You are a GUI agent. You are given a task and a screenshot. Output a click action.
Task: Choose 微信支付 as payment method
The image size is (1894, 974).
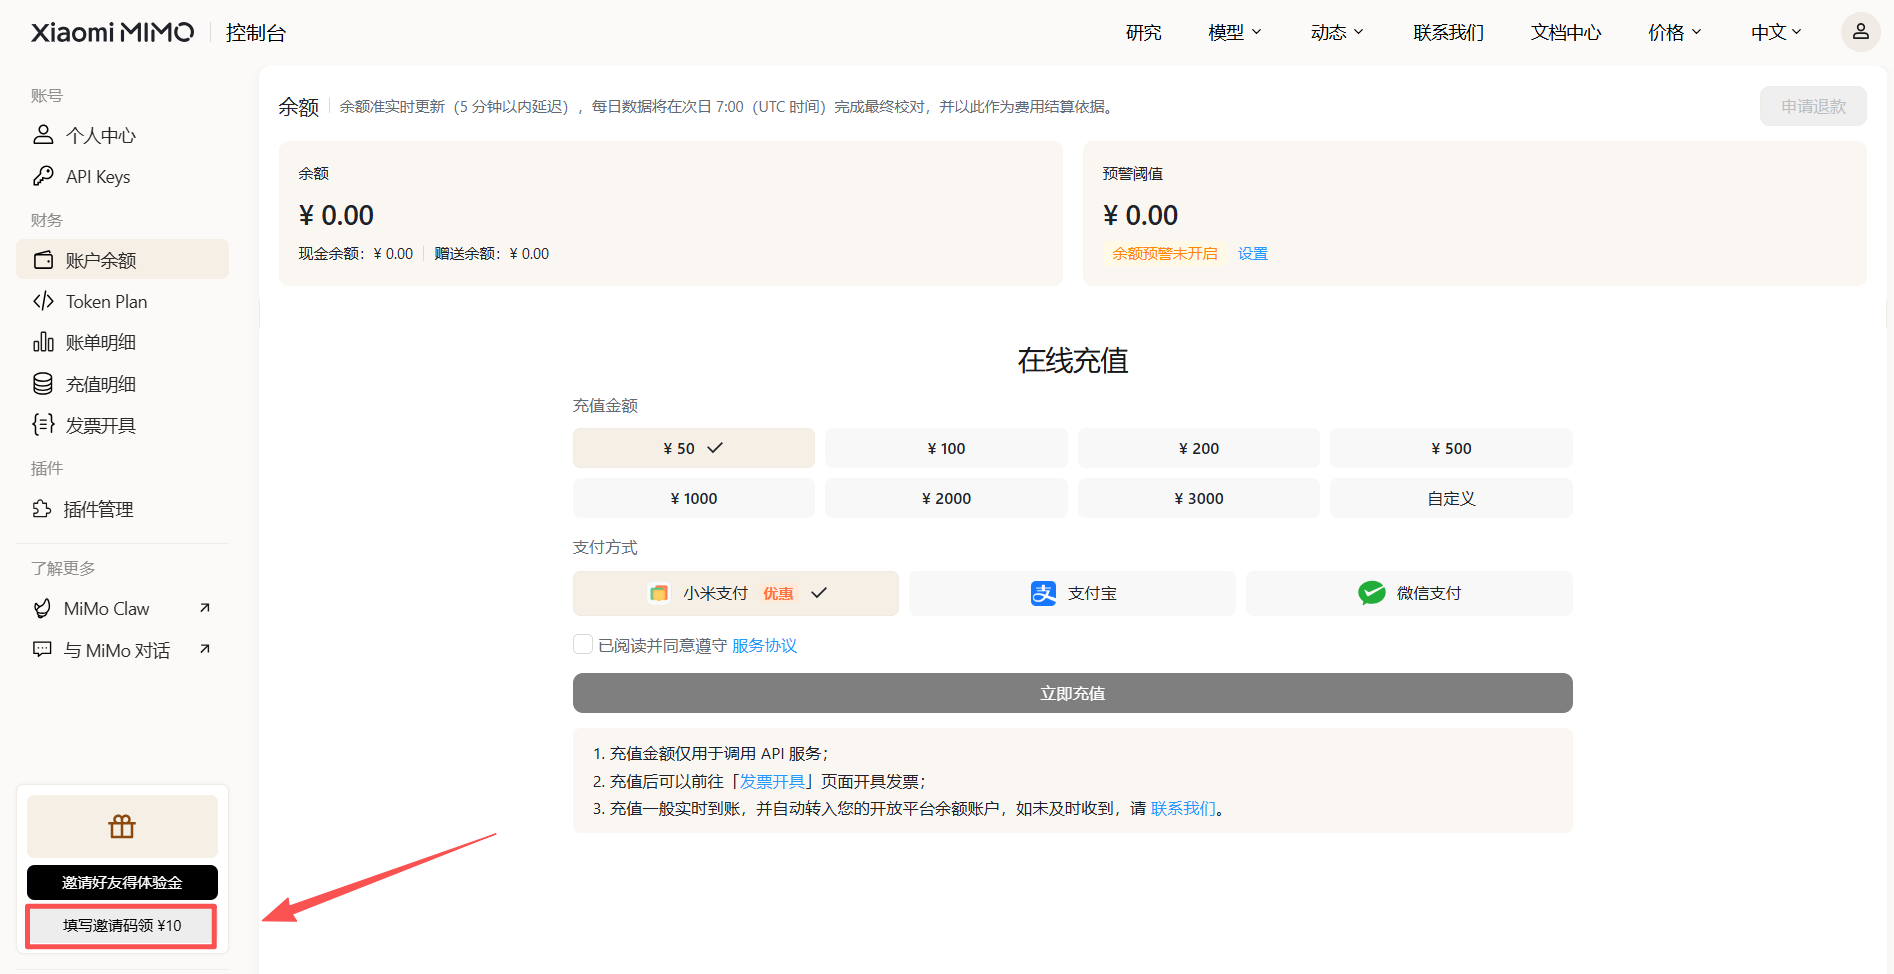coord(1409,593)
